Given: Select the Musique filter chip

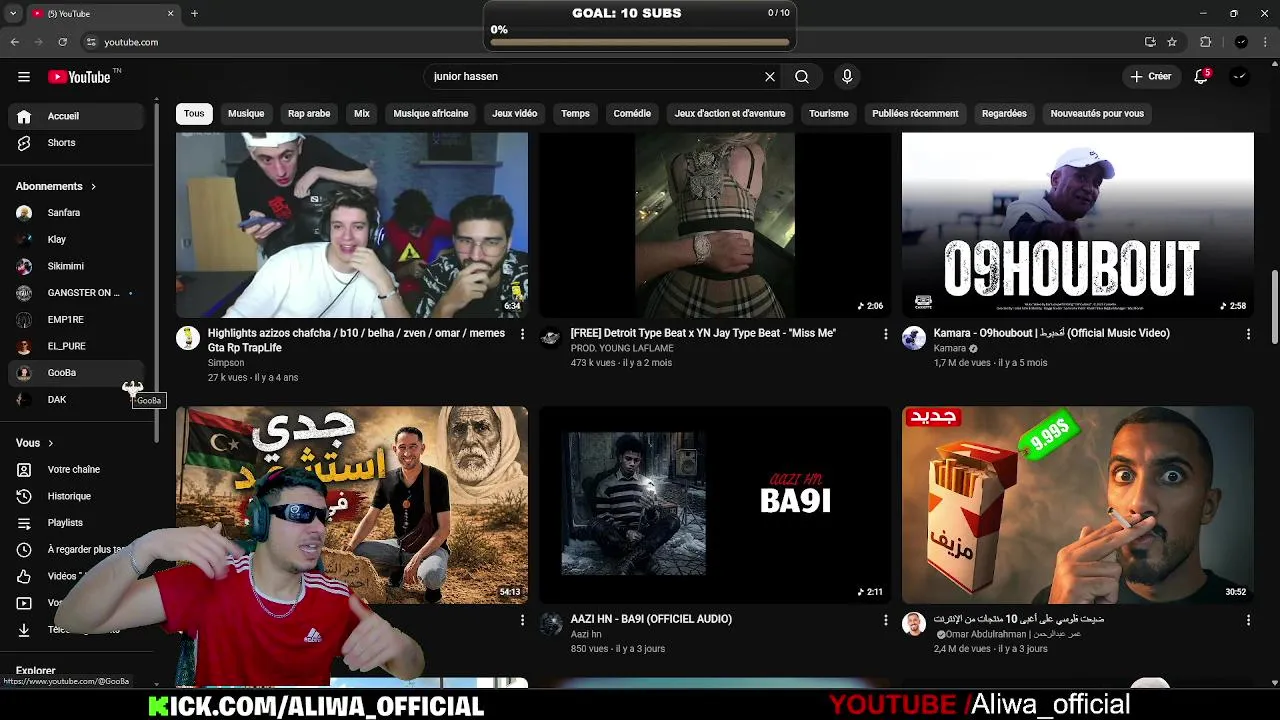Looking at the screenshot, I should point(246,114).
